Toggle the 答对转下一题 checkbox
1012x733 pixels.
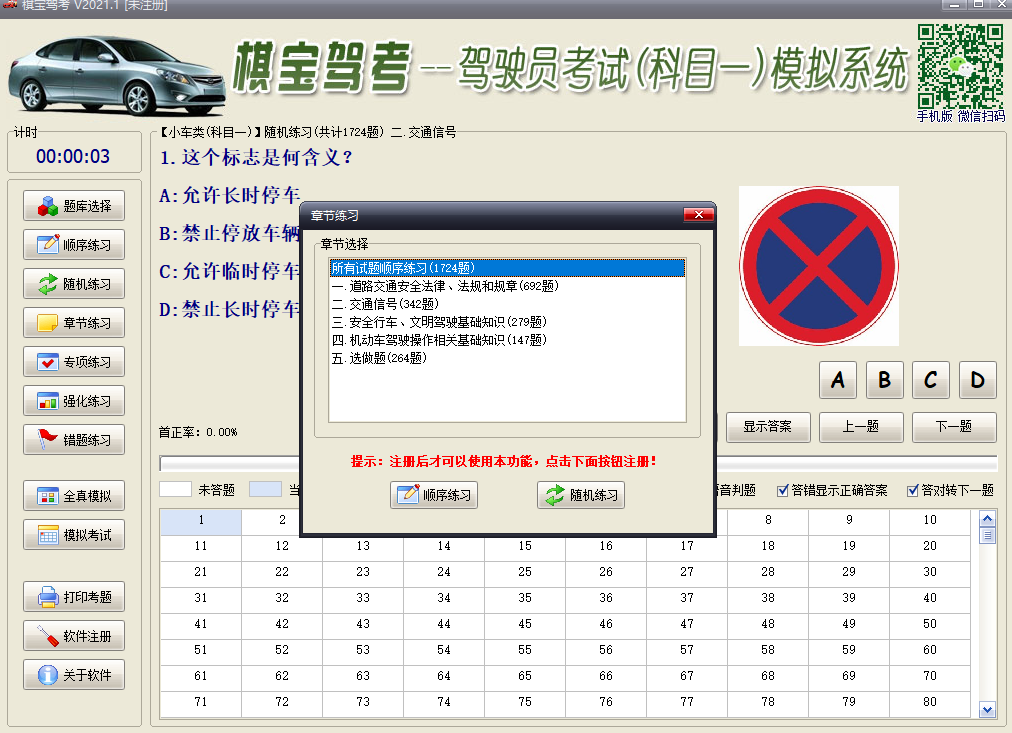pos(913,490)
